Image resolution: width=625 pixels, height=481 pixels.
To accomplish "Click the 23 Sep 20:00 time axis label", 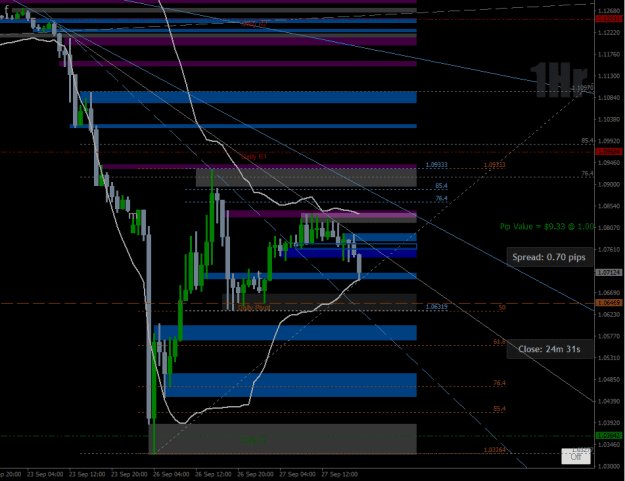I will click(129, 474).
